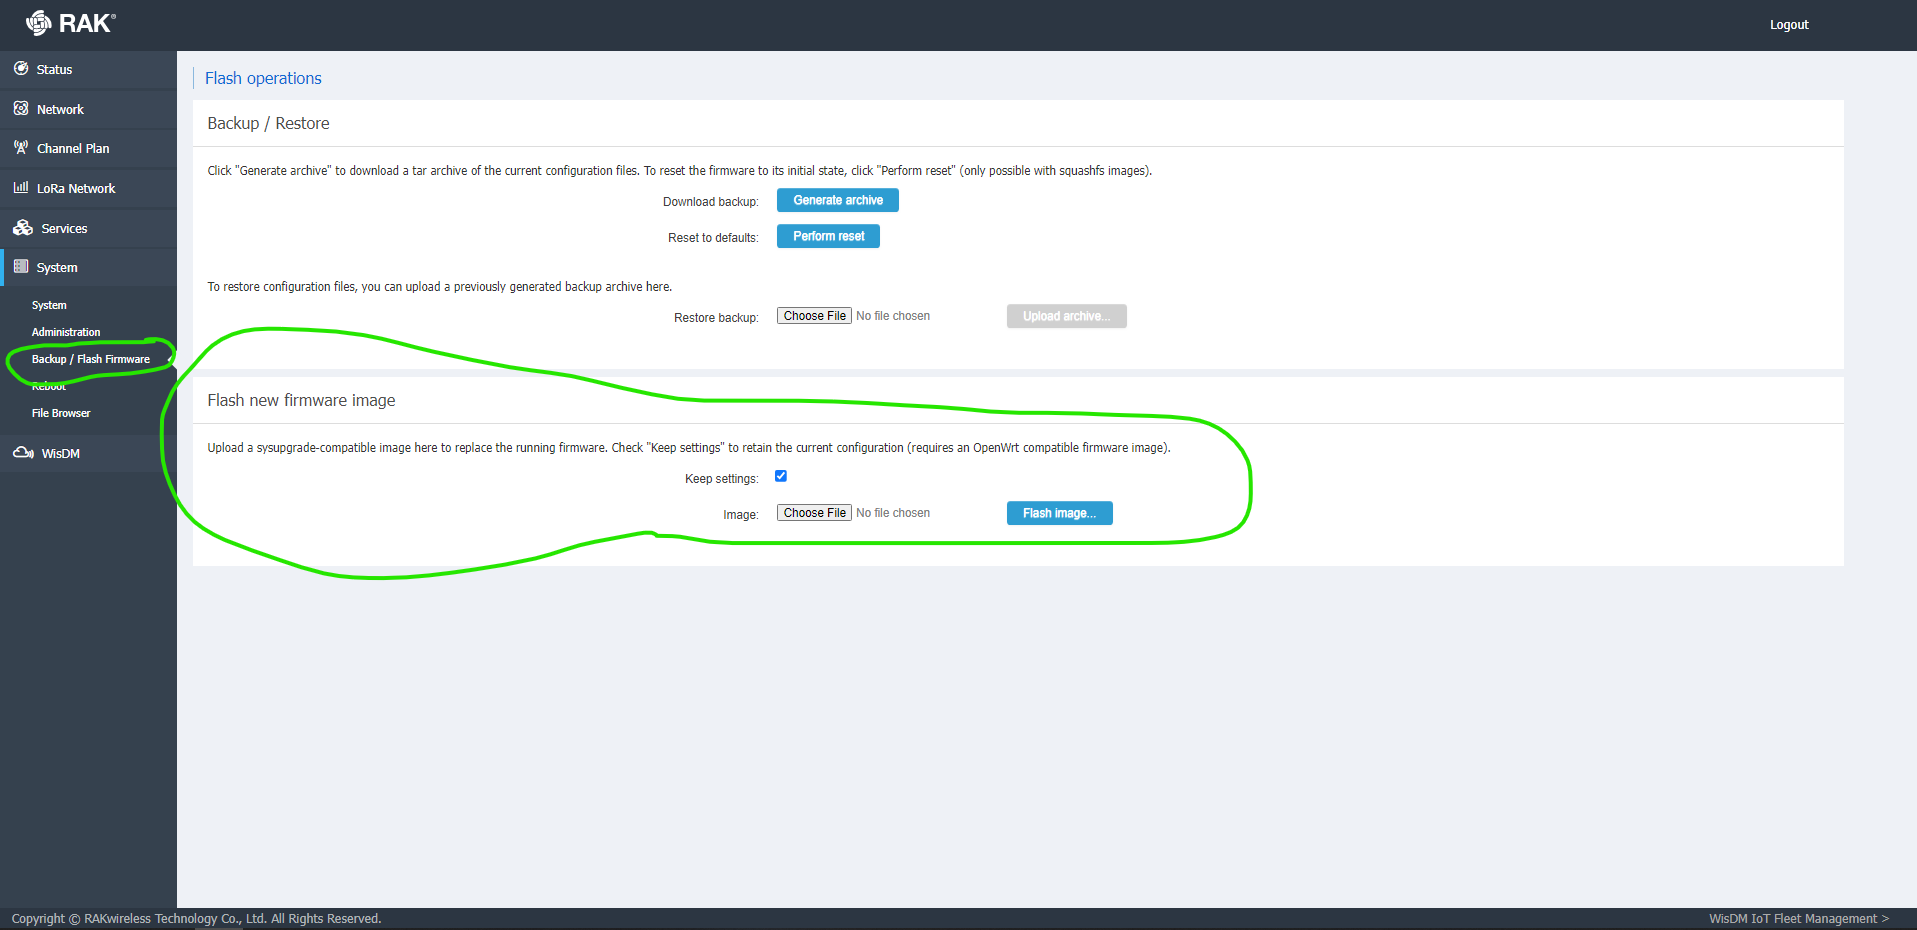The image size is (1917, 930).
Task: Expand the LoRa Network sidebar menu
Action: [x=76, y=189]
